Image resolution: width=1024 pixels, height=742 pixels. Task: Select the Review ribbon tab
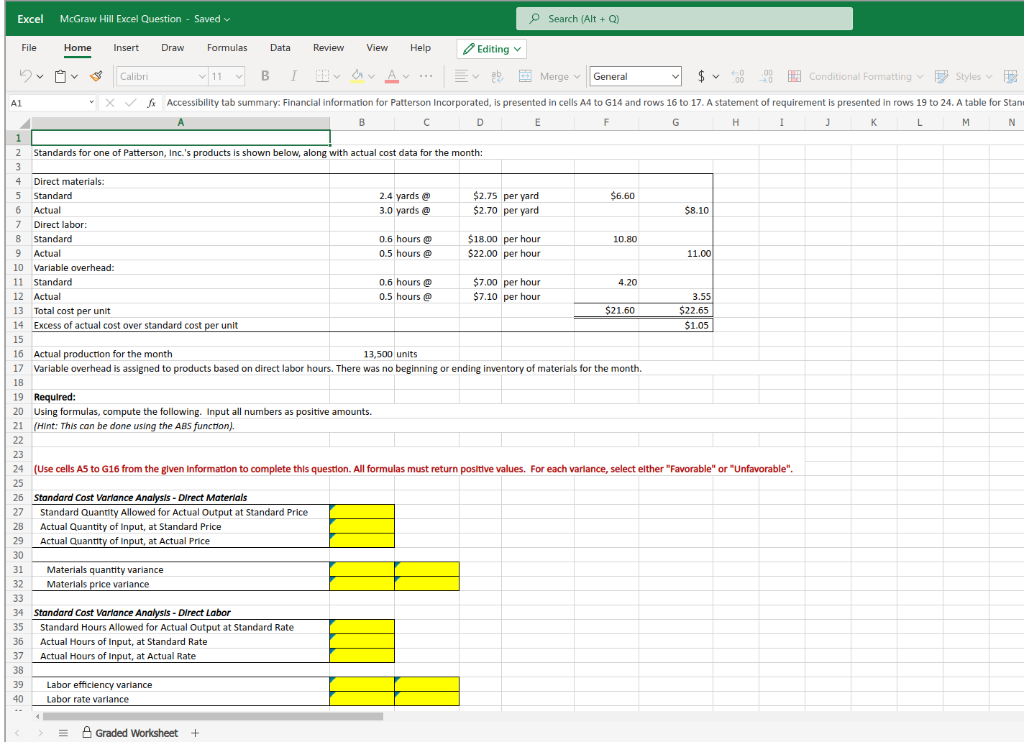(x=328, y=47)
